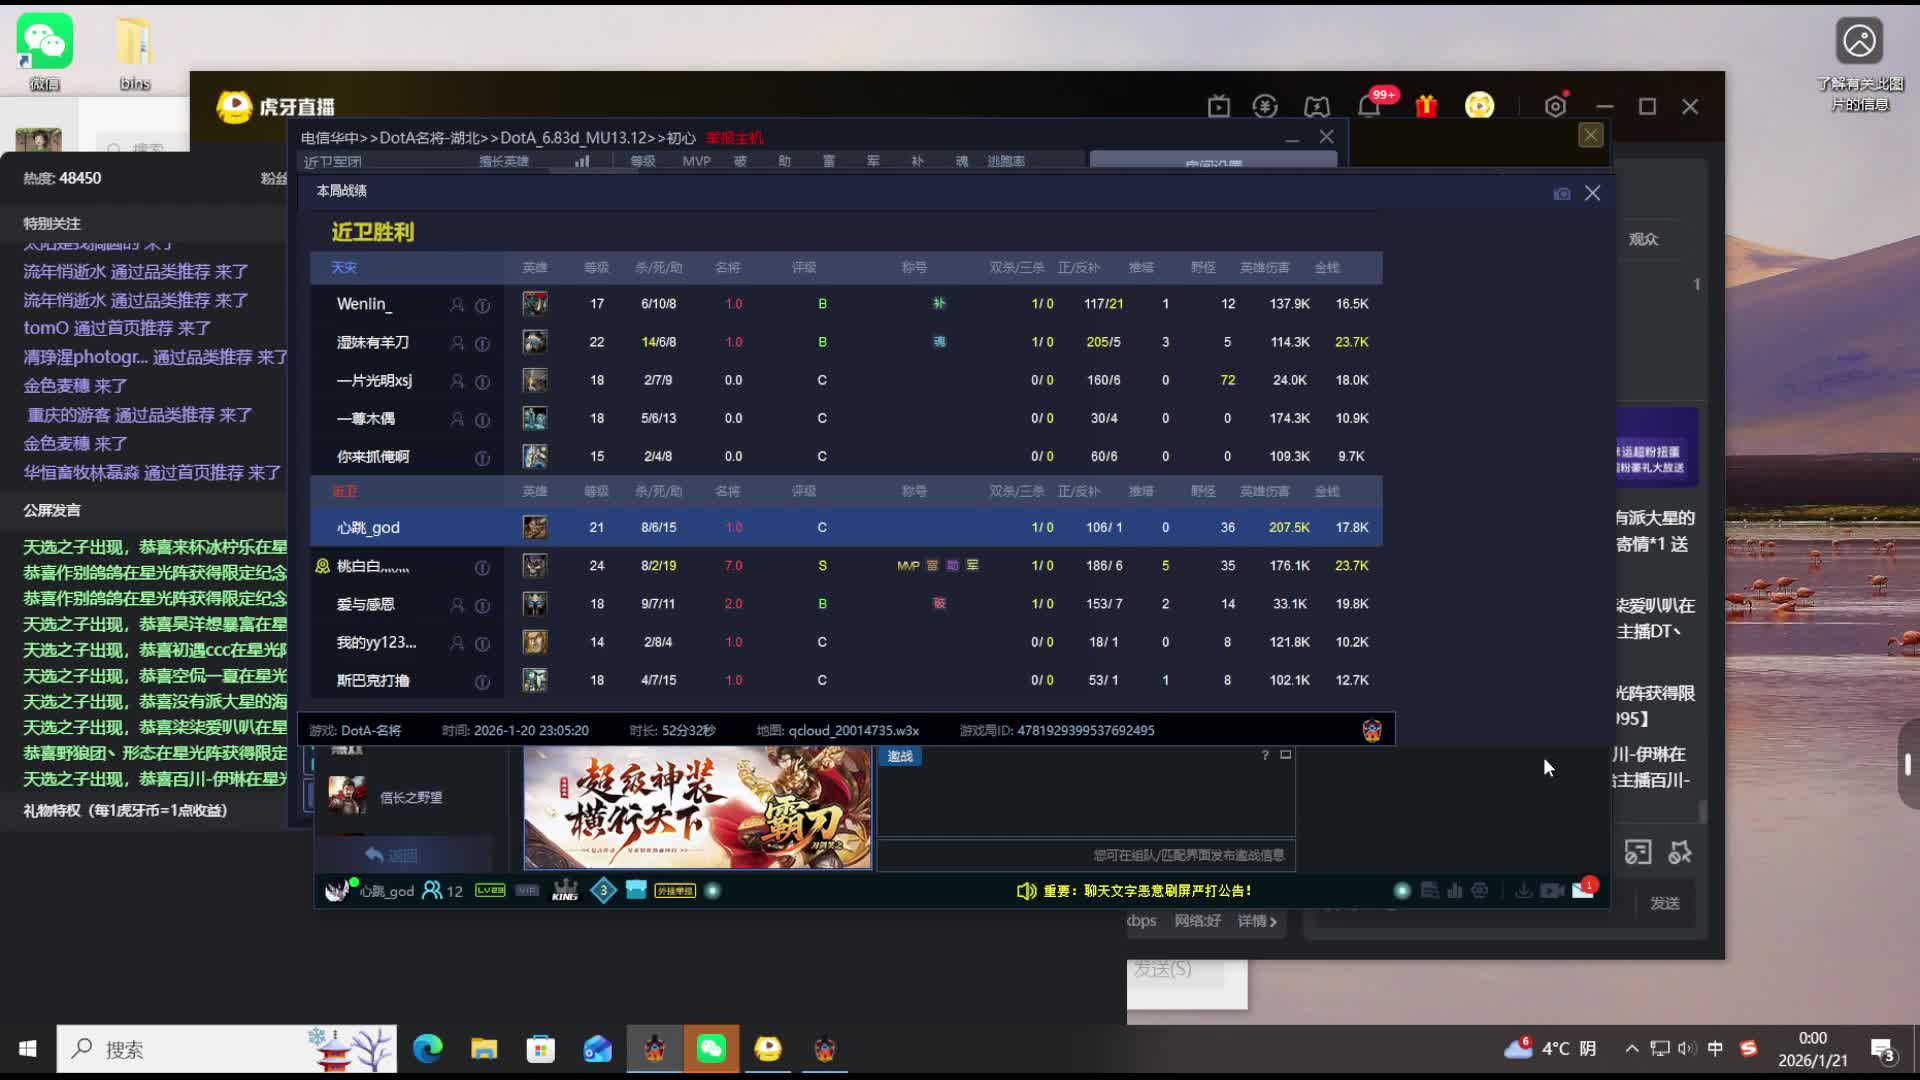
Task: Click the red gift box icon
Action: pyautogui.click(x=1426, y=106)
